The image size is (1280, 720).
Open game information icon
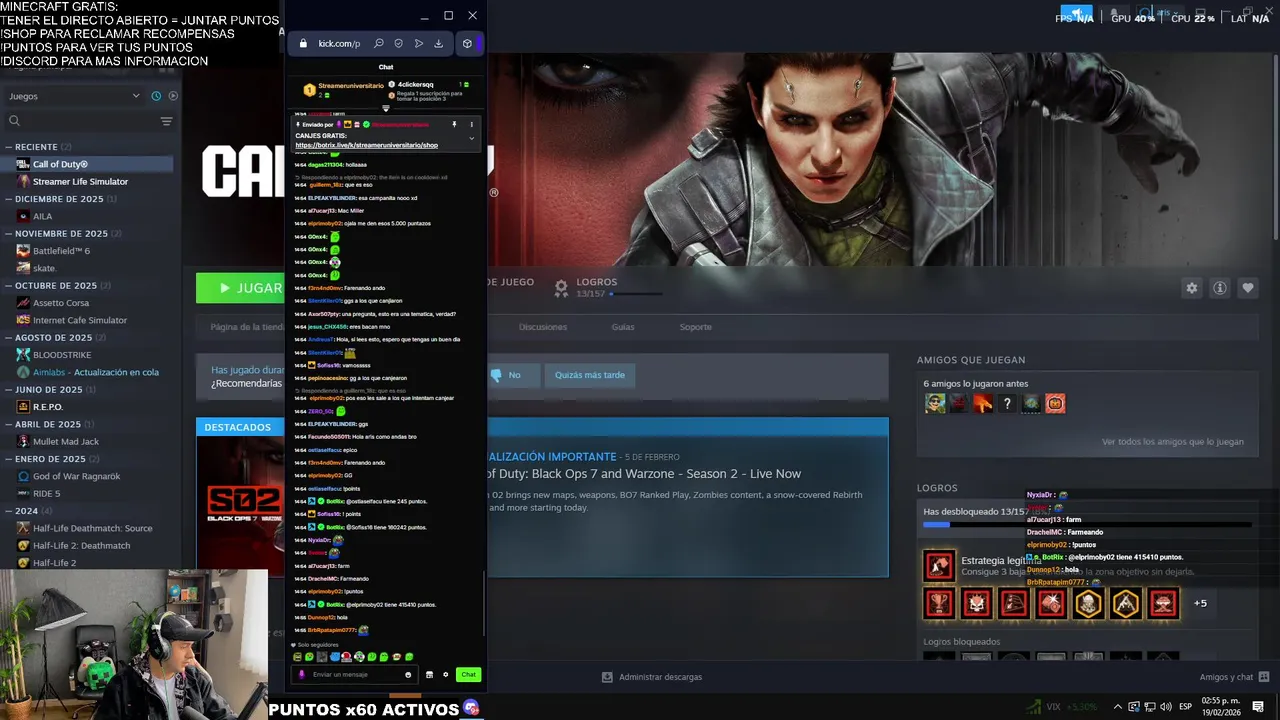point(1220,288)
